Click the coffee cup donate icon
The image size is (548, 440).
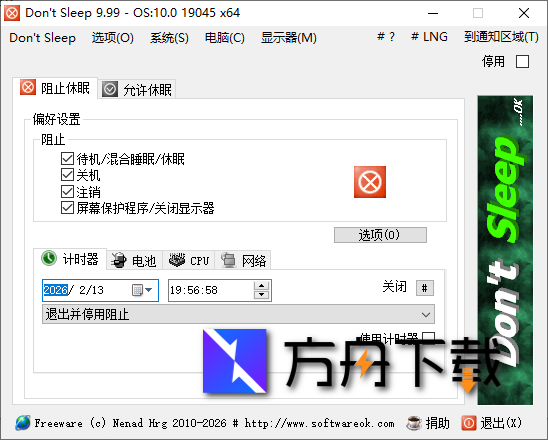point(414,423)
